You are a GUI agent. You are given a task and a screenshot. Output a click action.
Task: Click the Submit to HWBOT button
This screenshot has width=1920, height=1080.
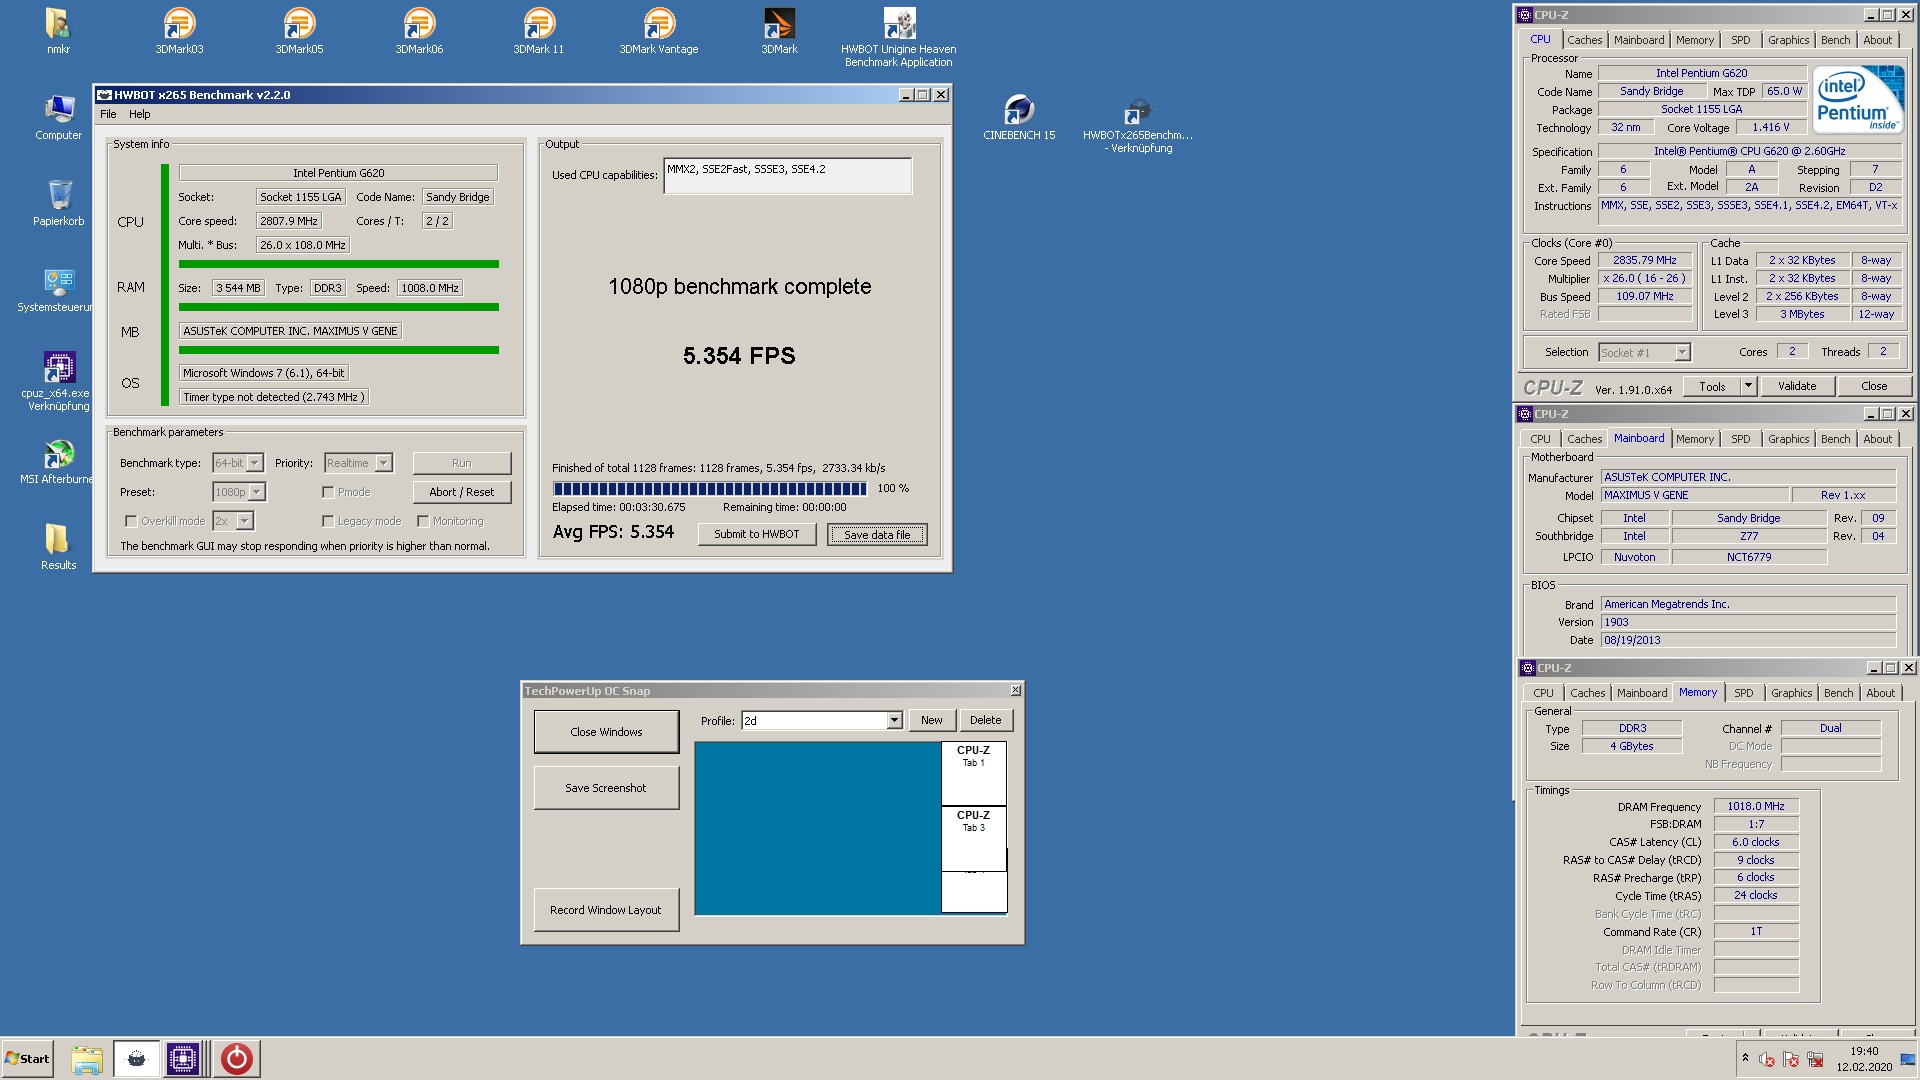(757, 534)
